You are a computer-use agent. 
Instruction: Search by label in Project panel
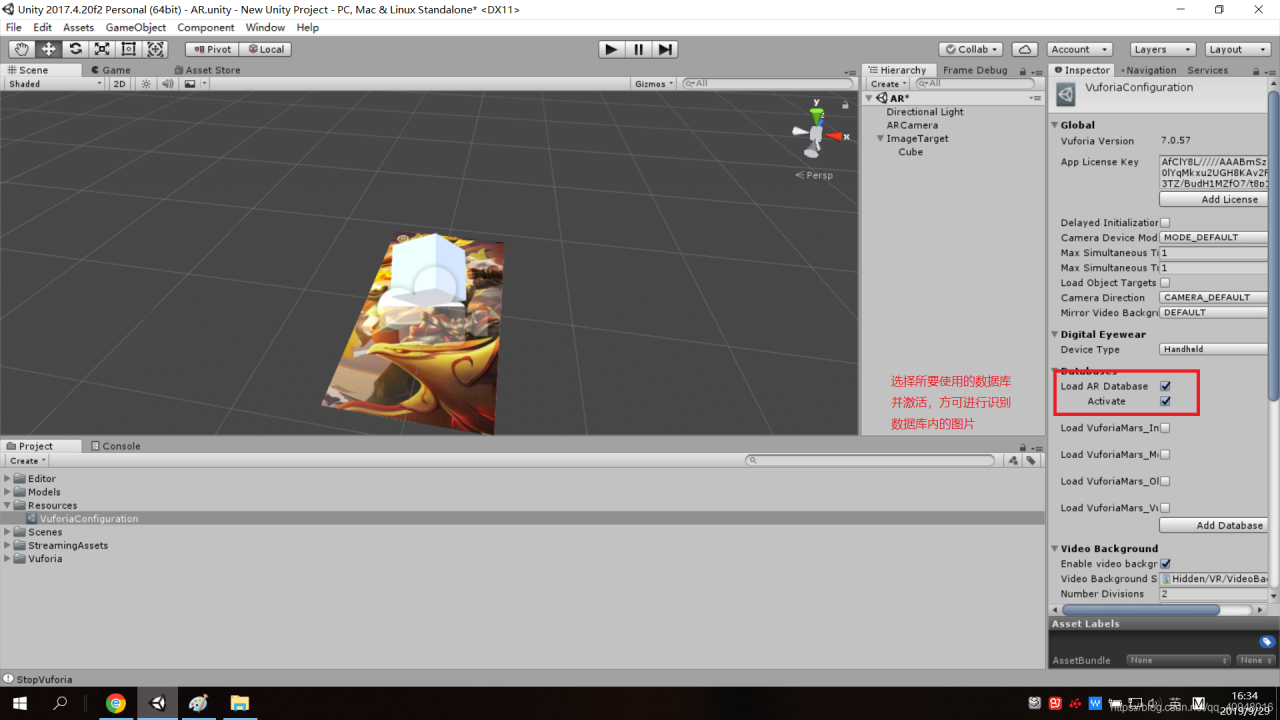pyautogui.click(x=1031, y=460)
